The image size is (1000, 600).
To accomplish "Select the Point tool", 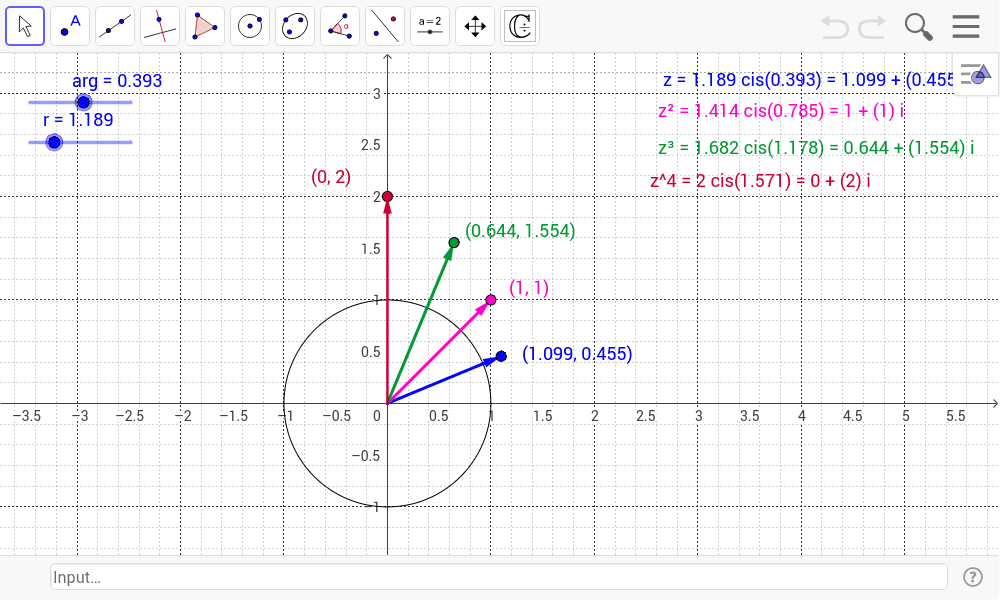I will [x=70, y=26].
